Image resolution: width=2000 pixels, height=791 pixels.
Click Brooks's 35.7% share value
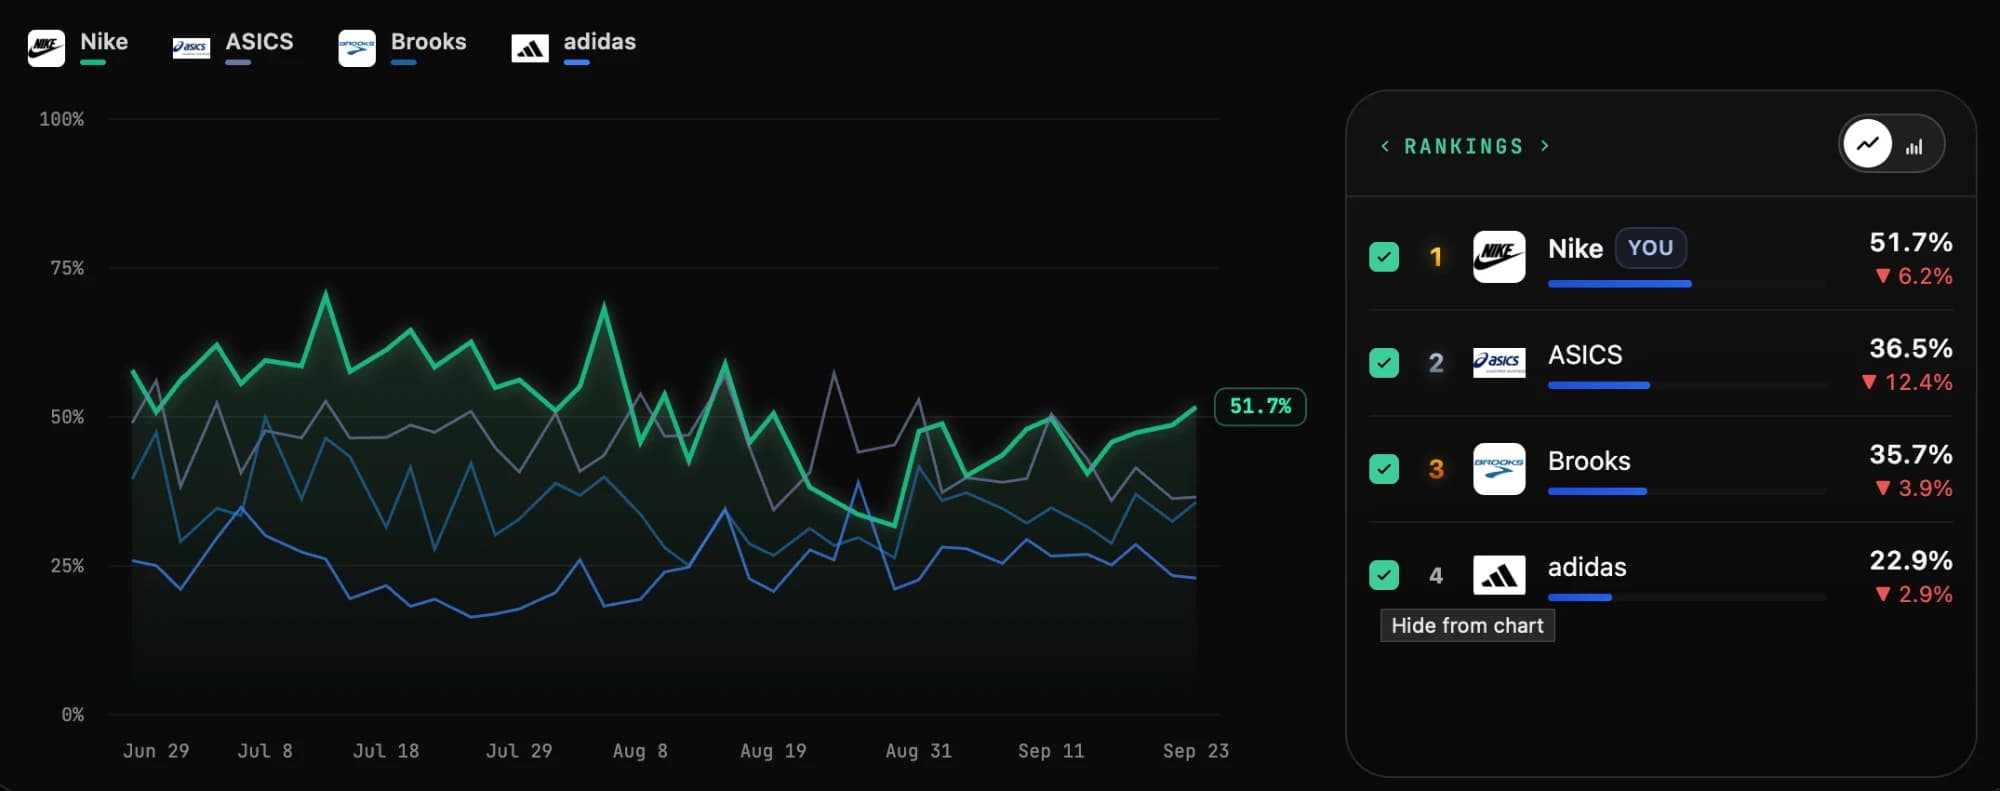tap(1911, 454)
